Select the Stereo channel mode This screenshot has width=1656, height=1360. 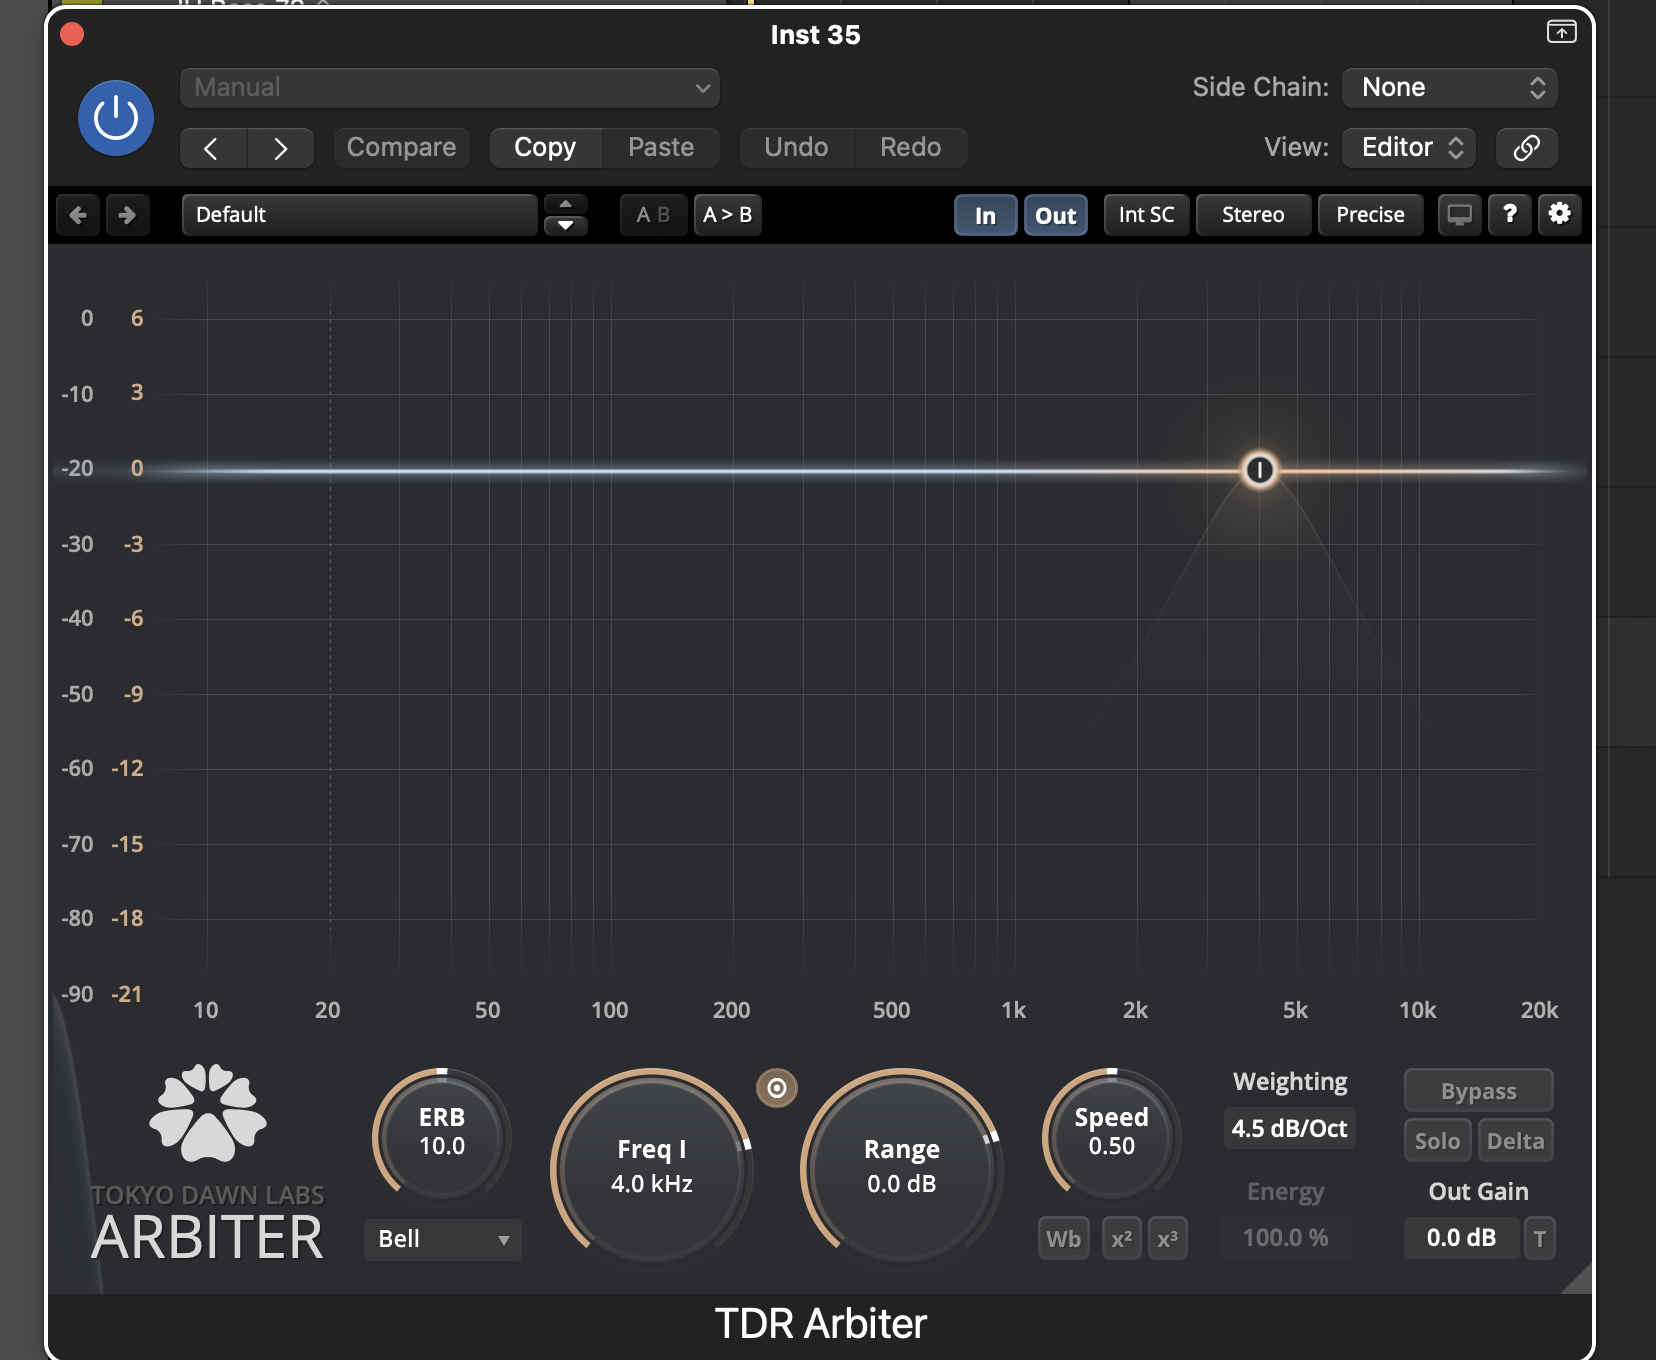(x=1253, y=215)
